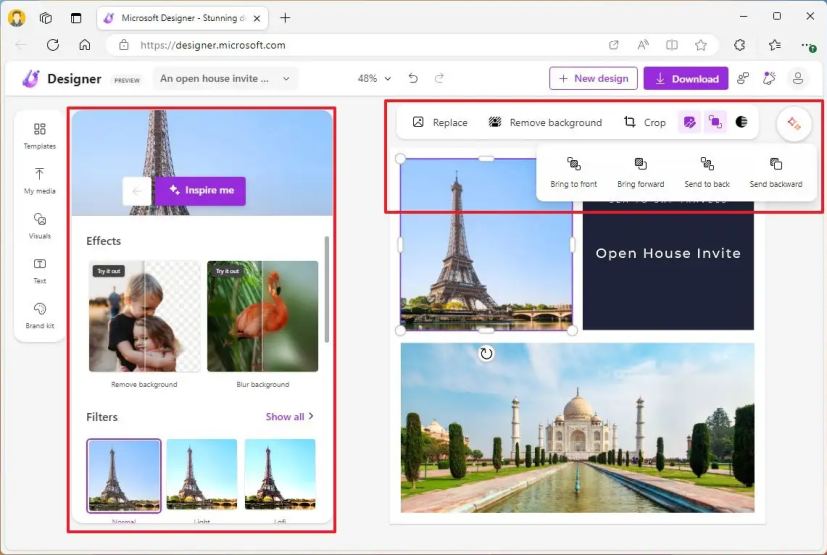Screen dimensions: 827x555
Task: Open the design name dropdown
Action: coord(226,79)
